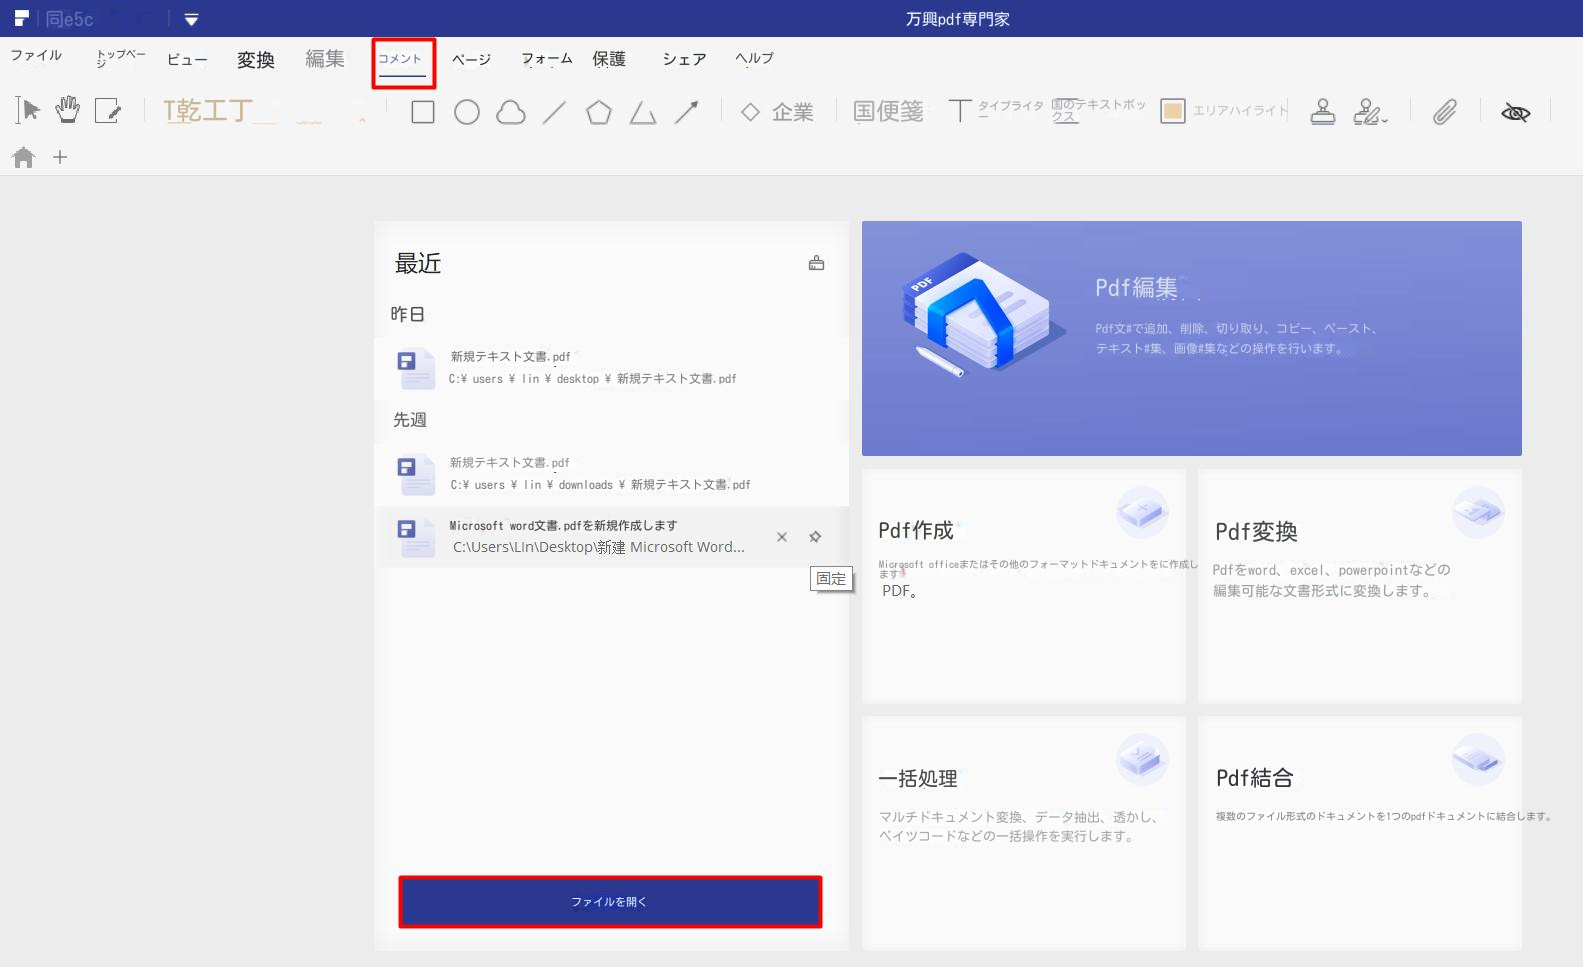This screenshot has height=967, width=1583.
Task: Click the ファイルを開く button
Action: click(610, 902)
